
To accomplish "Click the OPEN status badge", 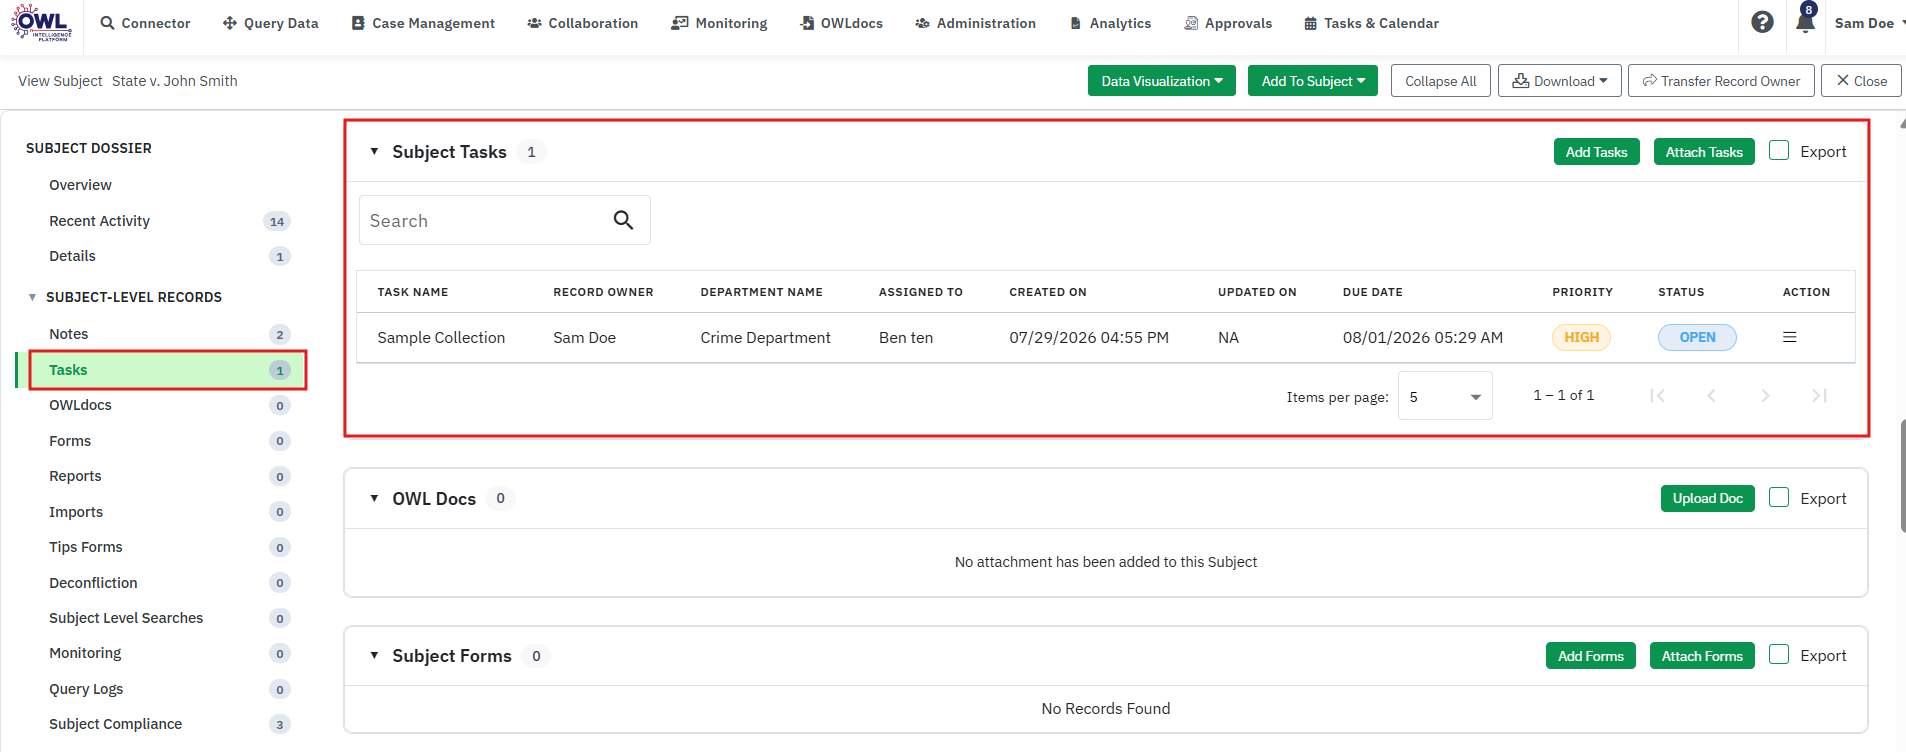I will point(1697,337).
